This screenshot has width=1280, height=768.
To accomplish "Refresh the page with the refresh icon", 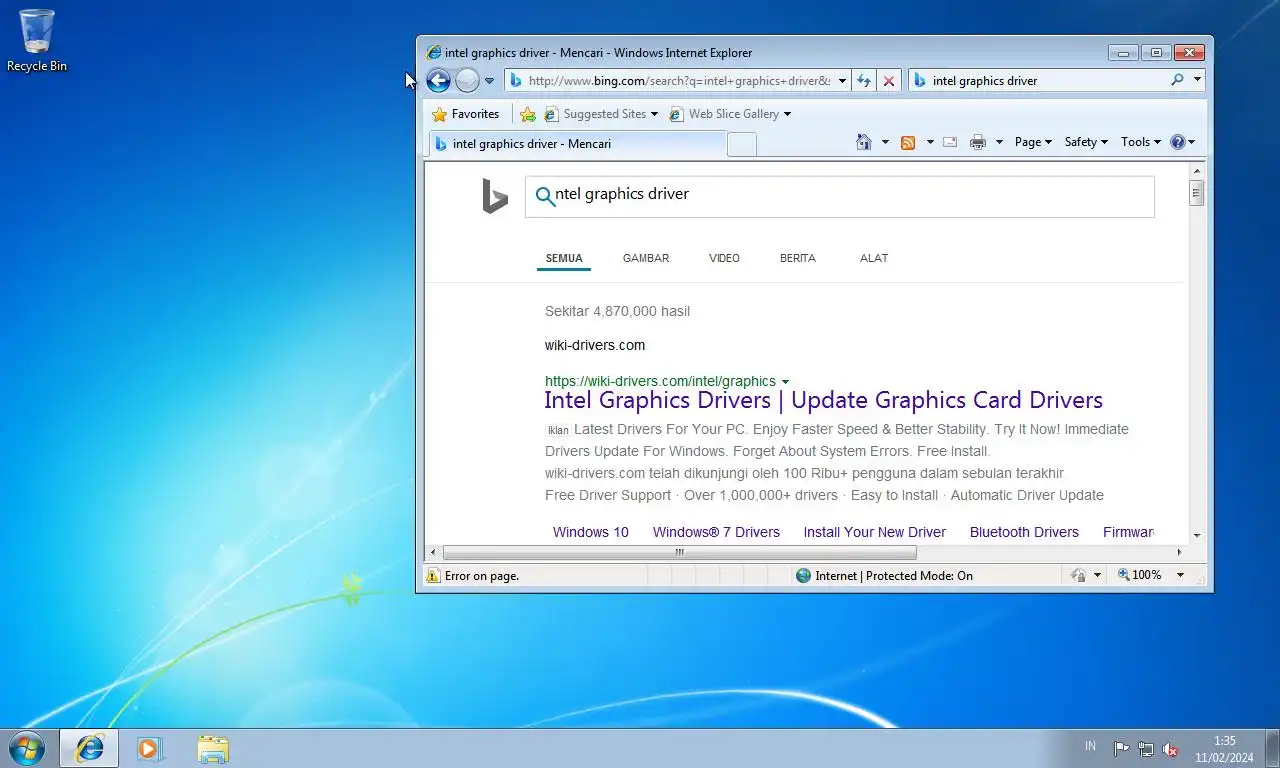I will [864, 81].
